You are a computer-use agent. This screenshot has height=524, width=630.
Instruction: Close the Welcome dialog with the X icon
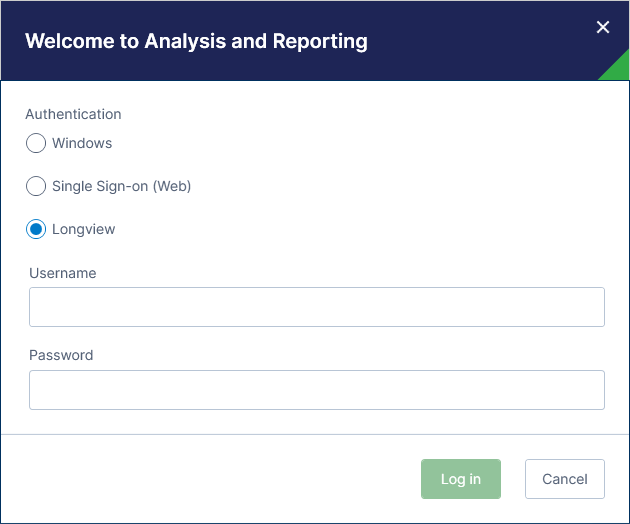tap(603, 27)
